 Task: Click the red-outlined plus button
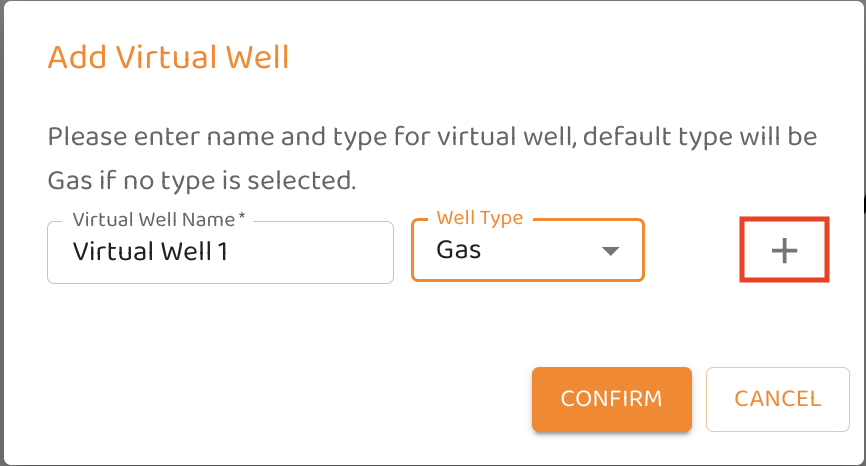784,251
